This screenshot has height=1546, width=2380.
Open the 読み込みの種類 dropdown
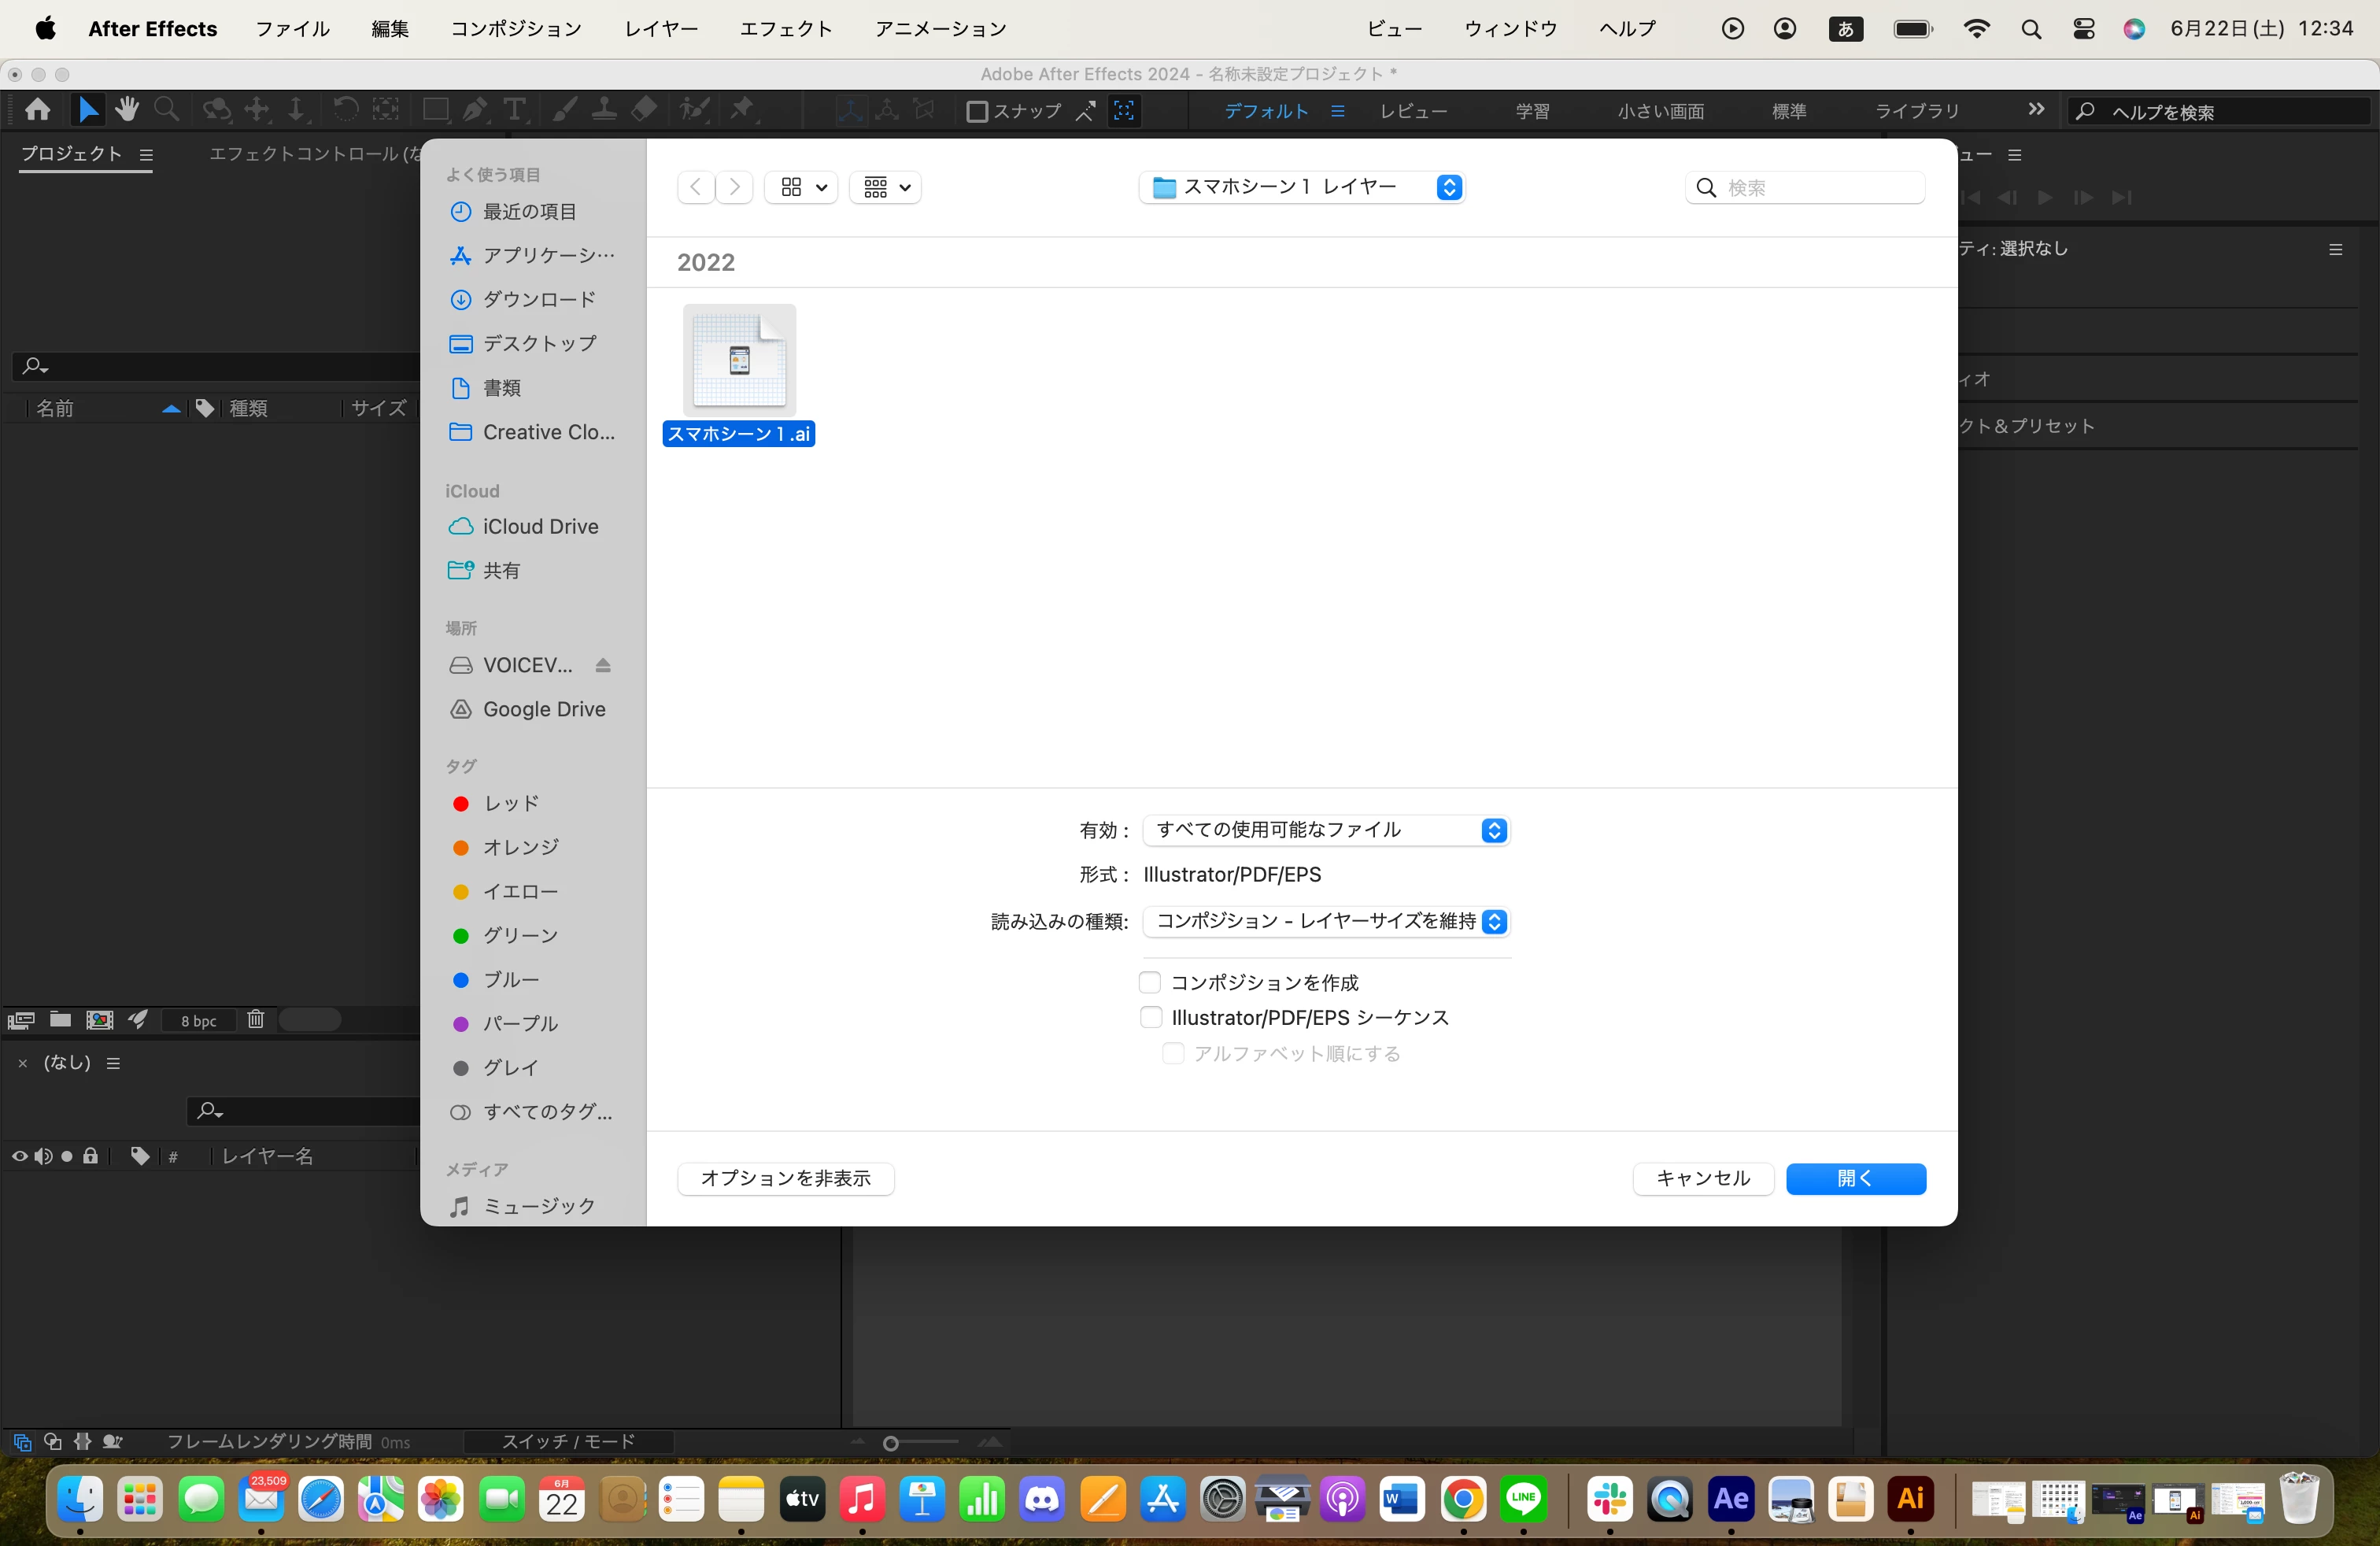coord(1325,921)
